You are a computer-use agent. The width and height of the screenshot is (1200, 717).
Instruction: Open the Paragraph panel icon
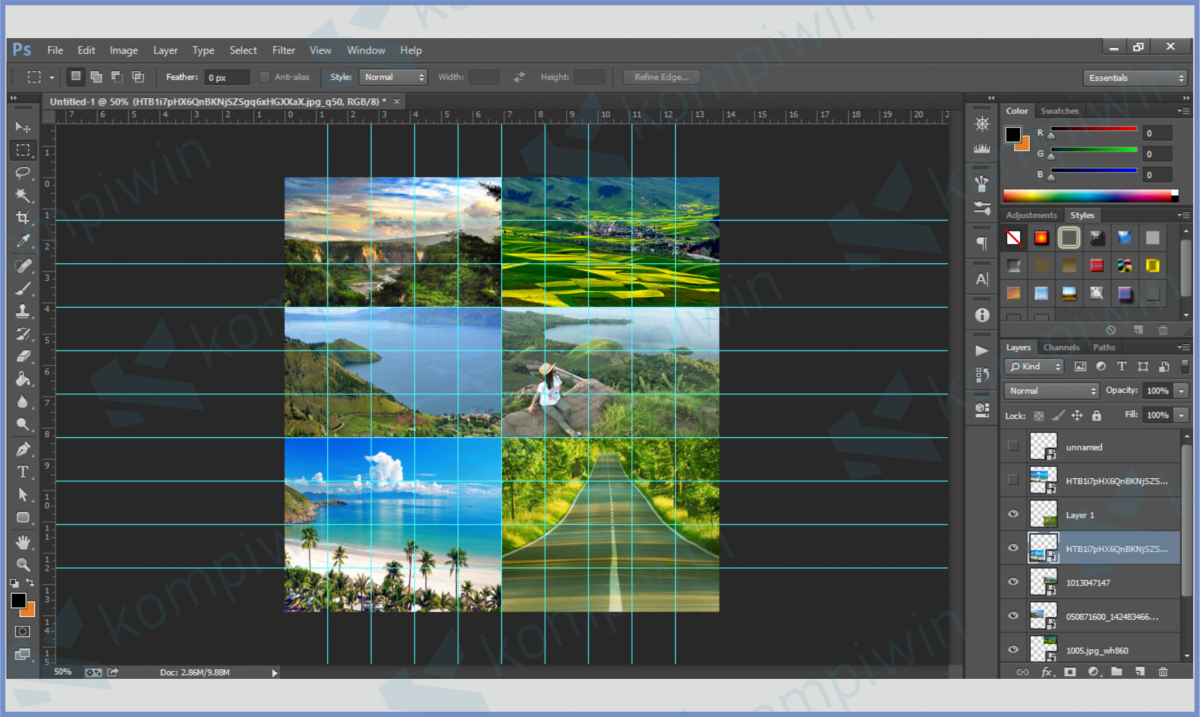pos(981,243)
